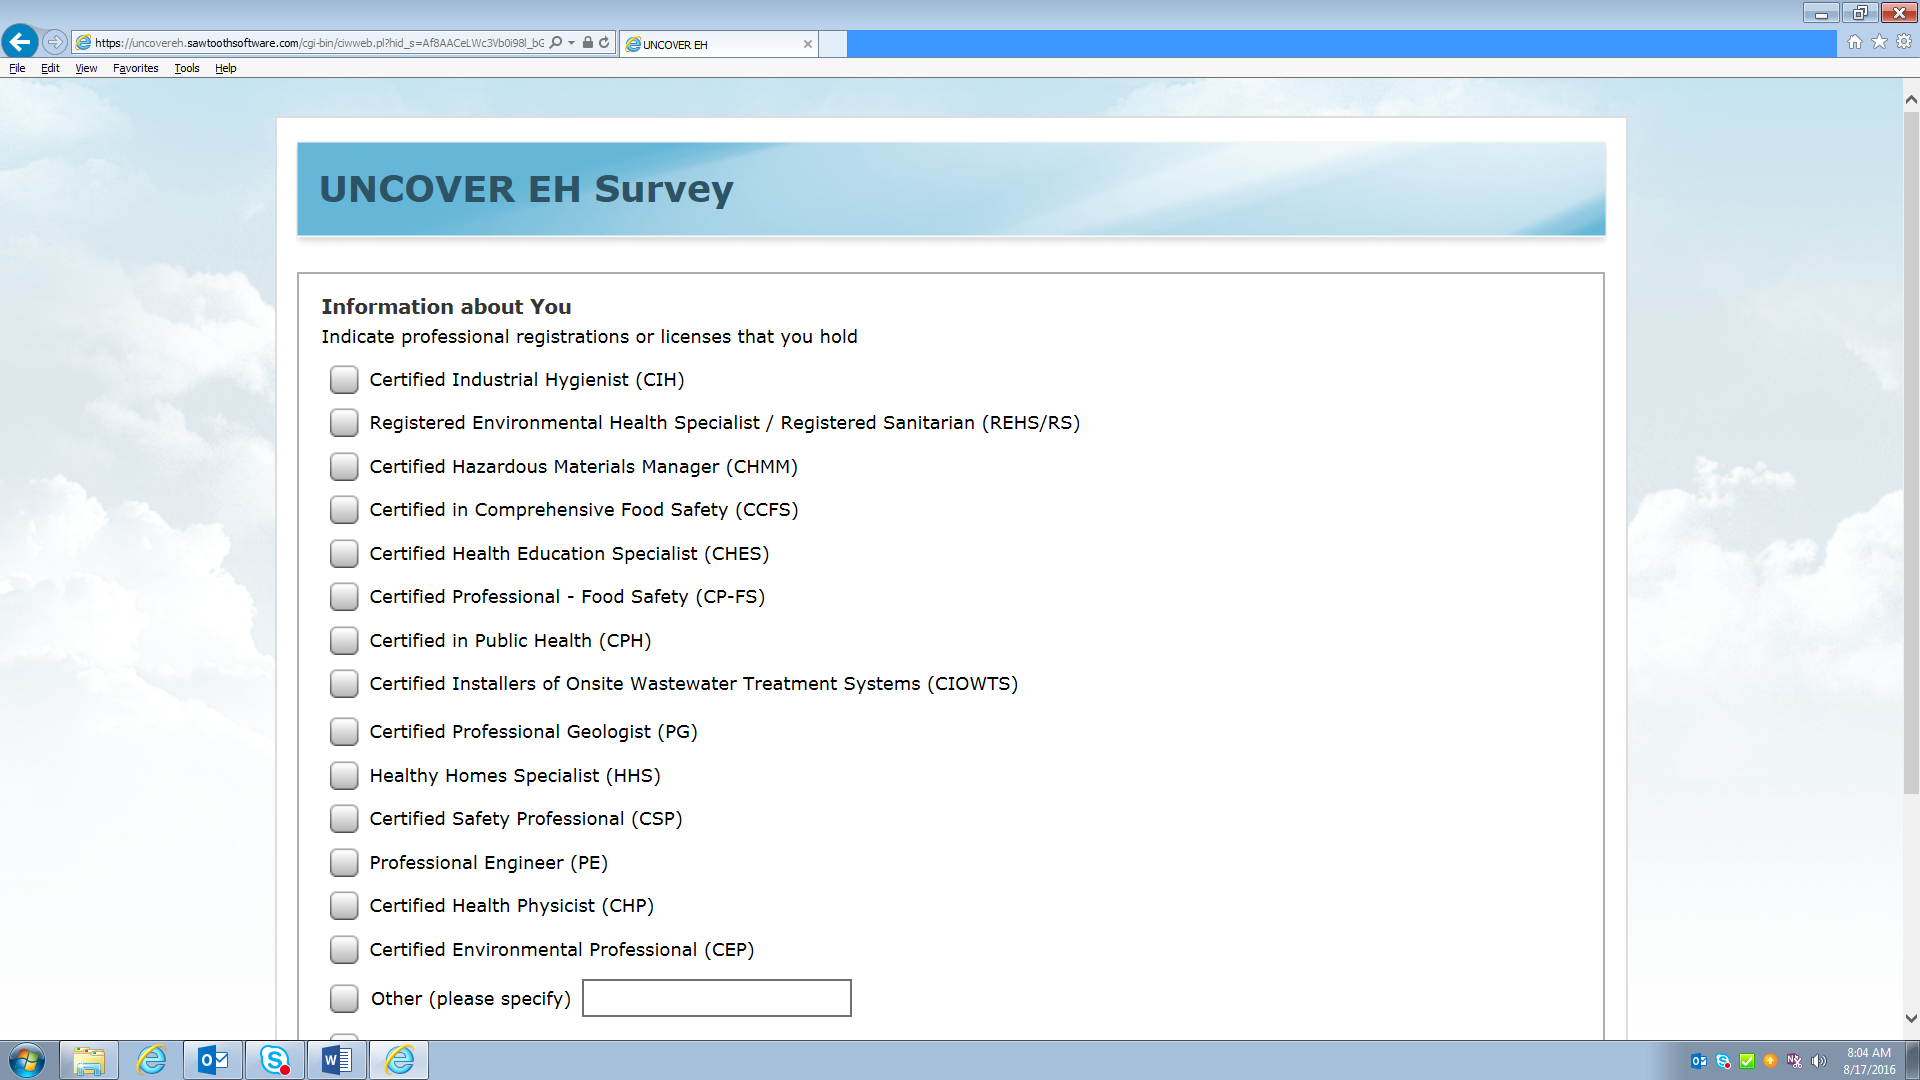Expand the address bar dropdown arrow
The height and width of the screenshot is (1080, 1920).
[571, 43]
